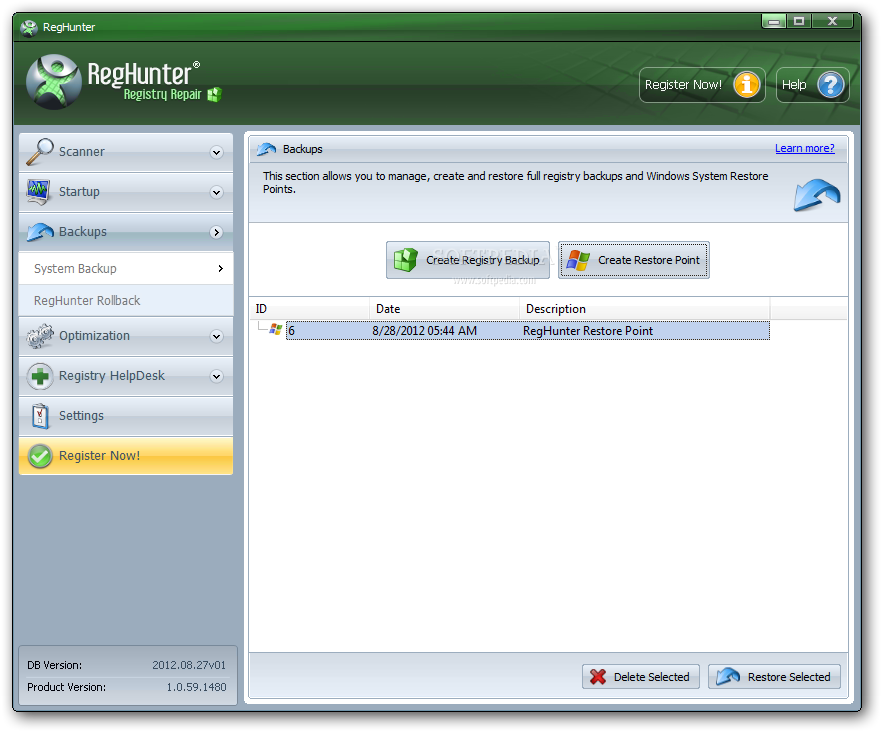Select the RegHunter Rollback submenu item

[x=126, y=300]
